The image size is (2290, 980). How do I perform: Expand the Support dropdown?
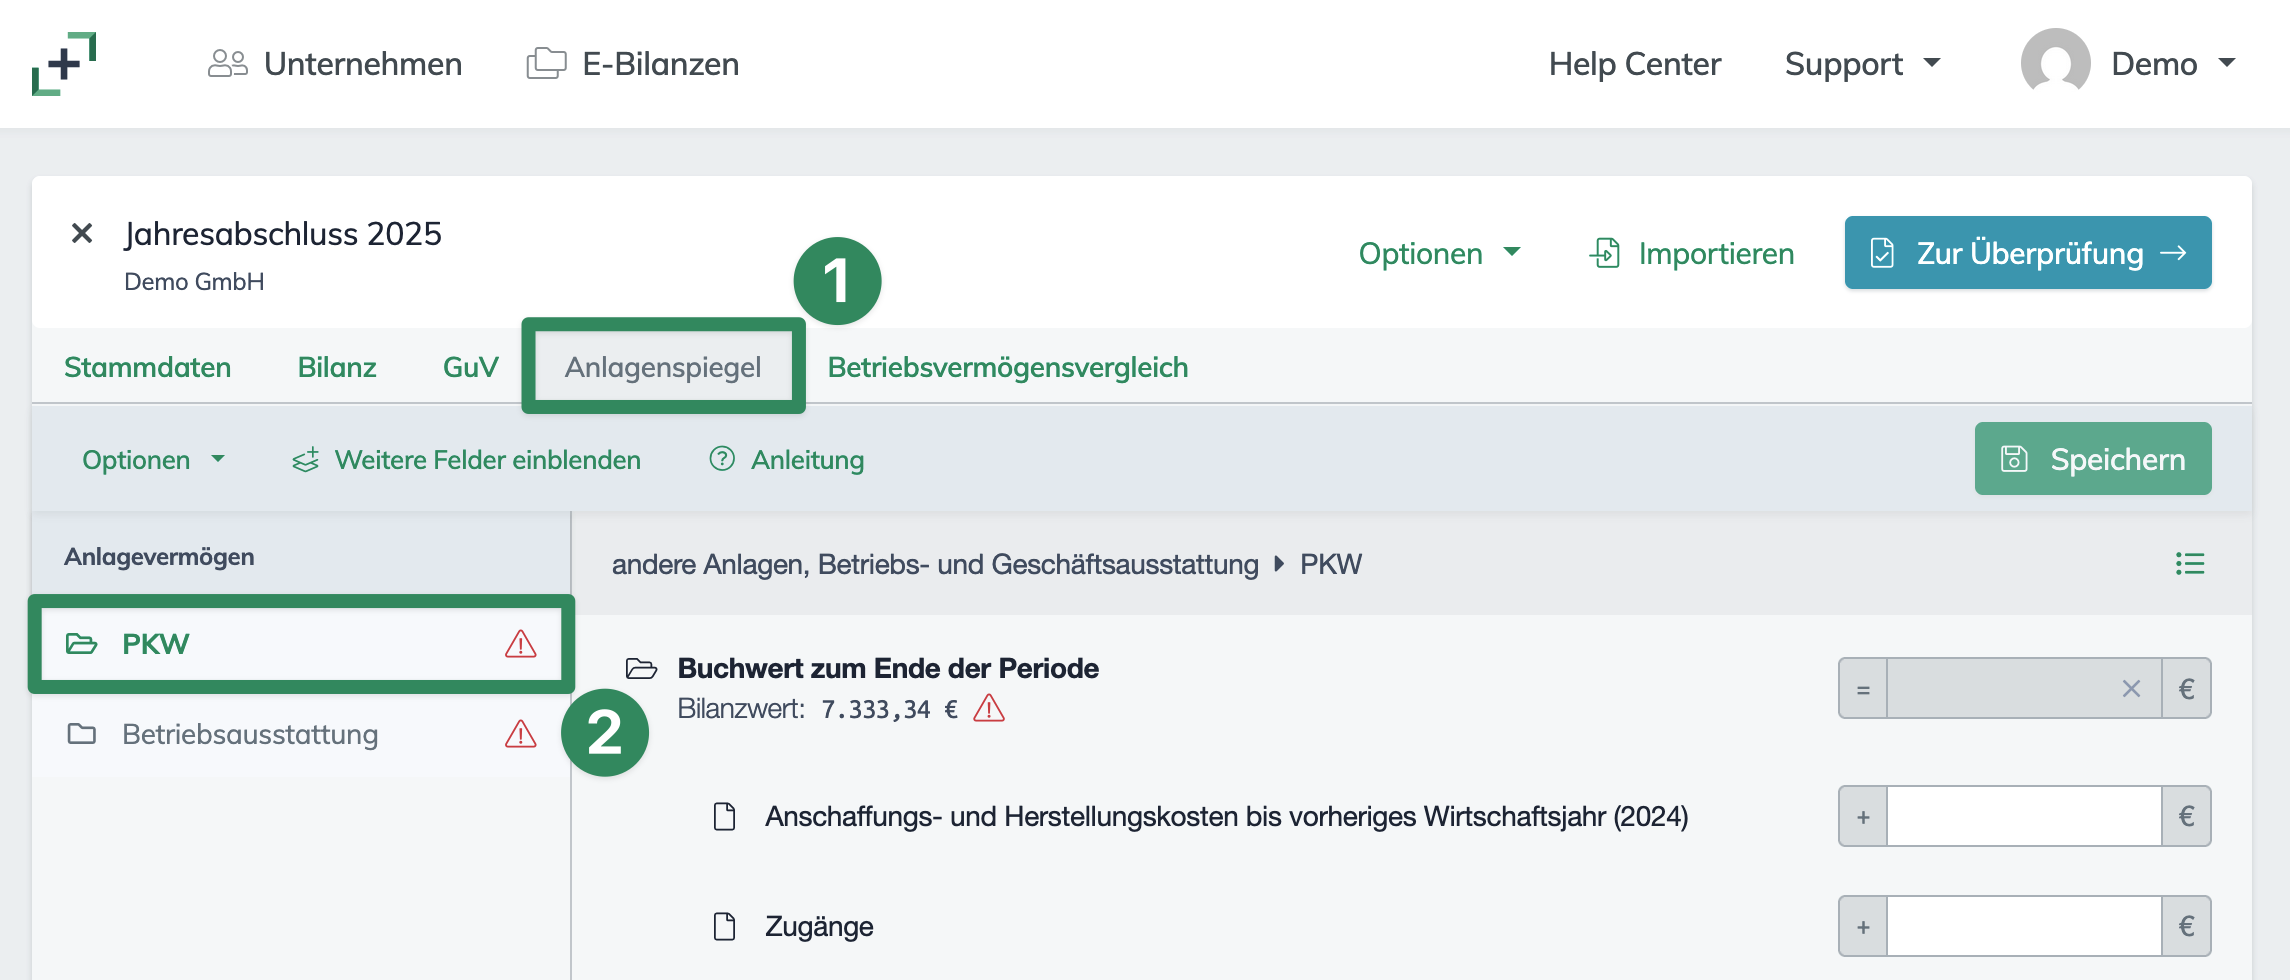coord(1862,64)
